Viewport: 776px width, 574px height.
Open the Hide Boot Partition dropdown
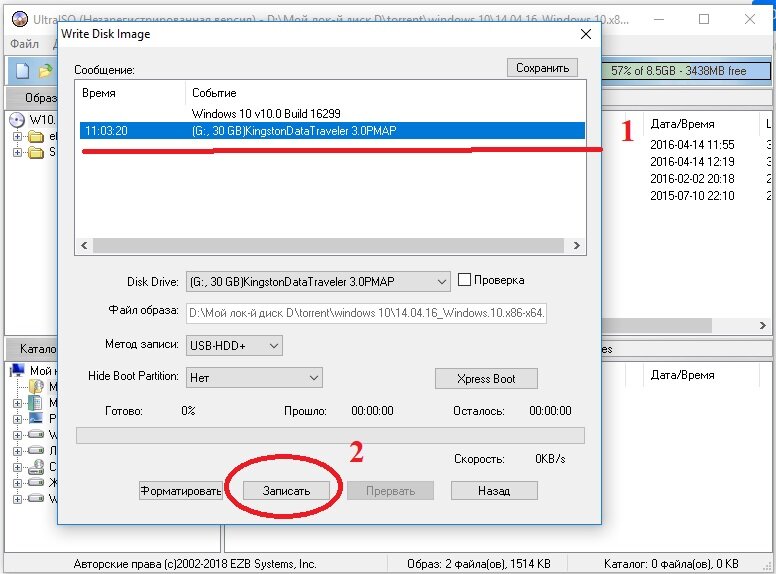pos(254,378)
